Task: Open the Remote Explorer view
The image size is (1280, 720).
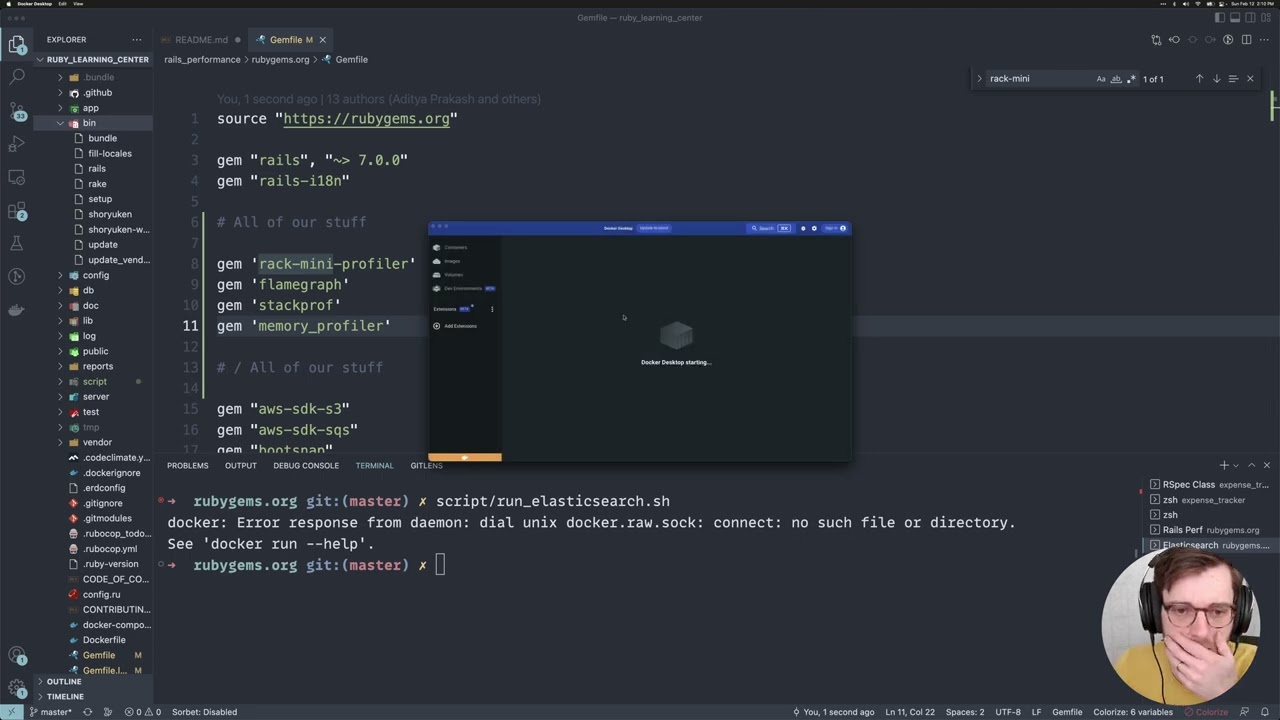Action: (16, 177)
